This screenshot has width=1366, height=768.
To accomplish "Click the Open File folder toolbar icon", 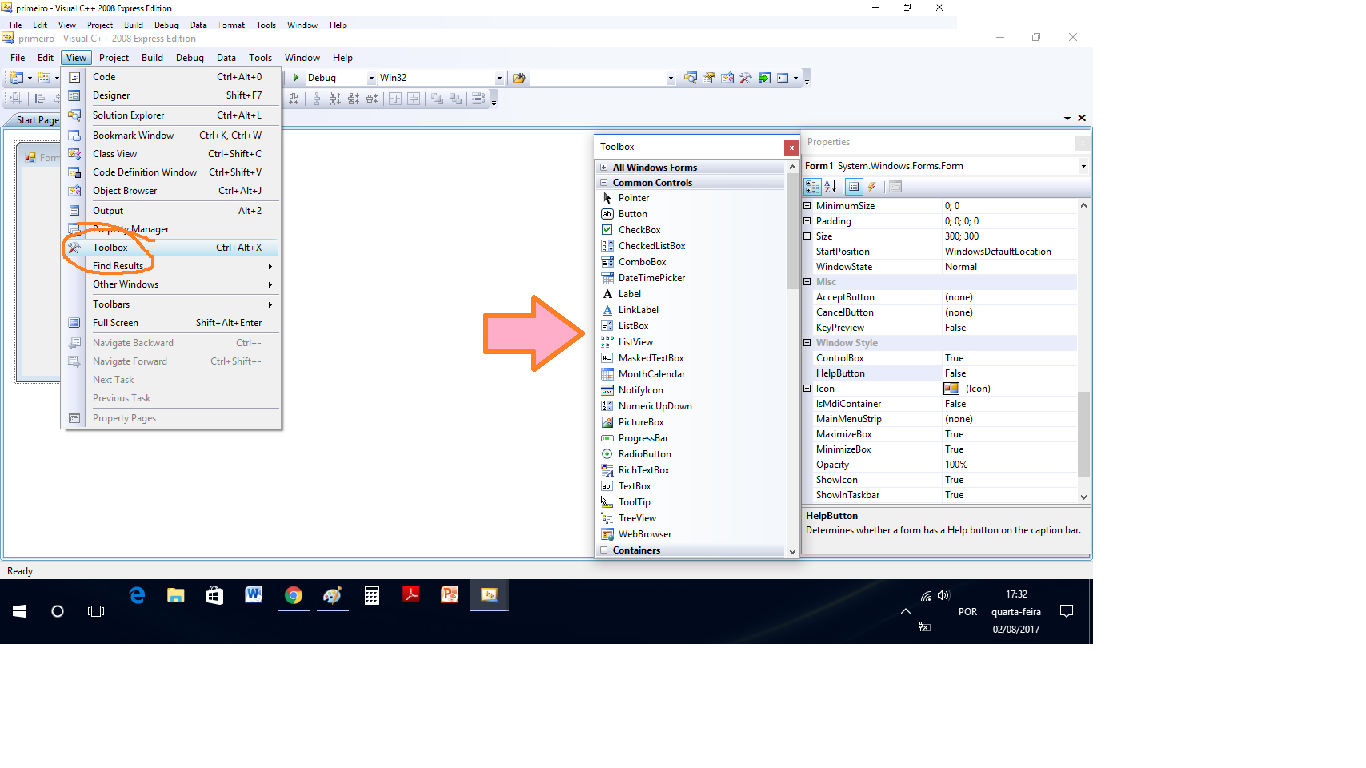I will point(519,78).
